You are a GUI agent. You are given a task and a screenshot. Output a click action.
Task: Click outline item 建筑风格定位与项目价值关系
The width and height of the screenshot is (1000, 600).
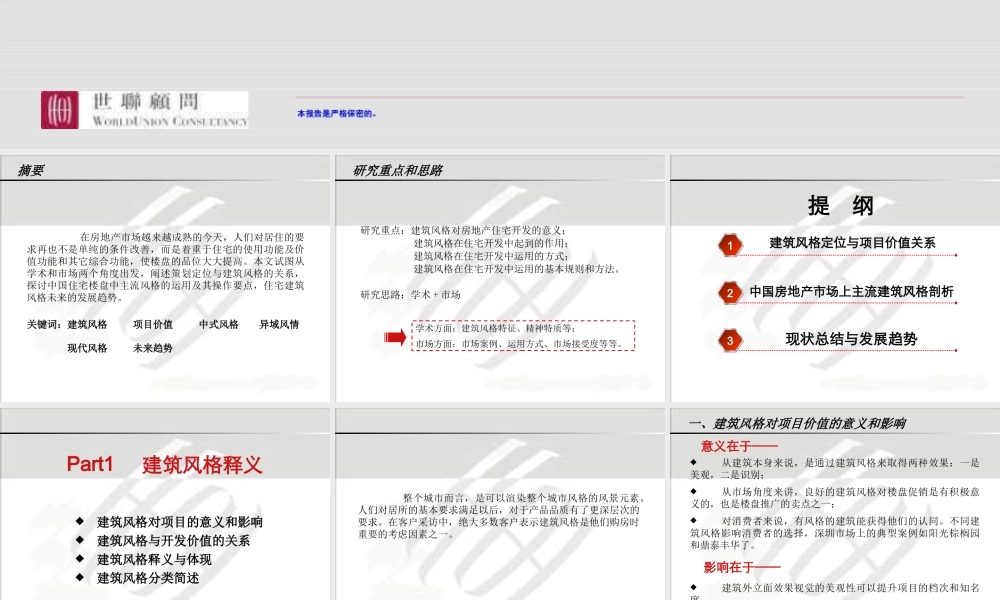tap(852, 243)
